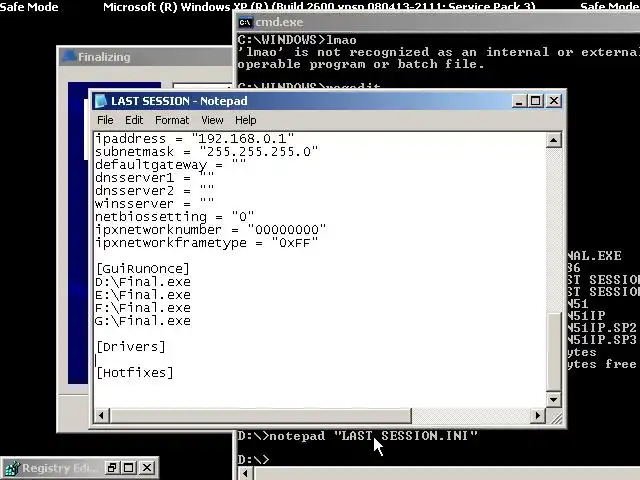640x480 pixels.
Task: Click Notepad vertical scrollbar thumb
Action: tap(553, 351)
